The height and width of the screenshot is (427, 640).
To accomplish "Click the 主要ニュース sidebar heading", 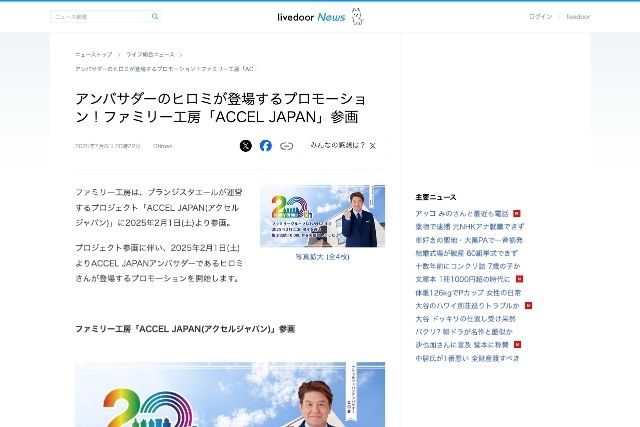I will (436, 197).
